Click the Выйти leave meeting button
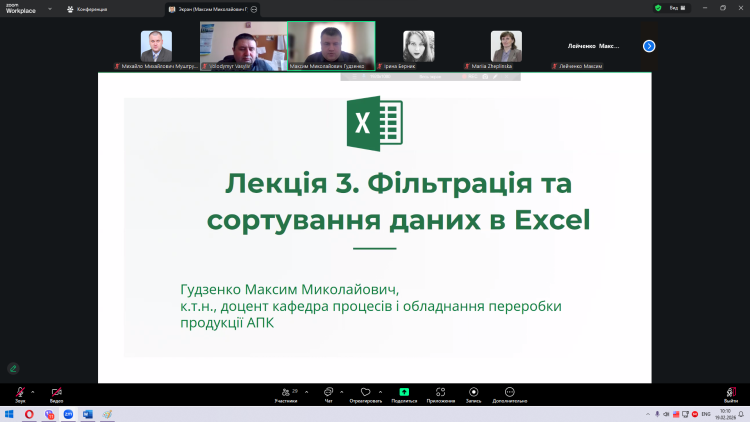750x422 pixels. coord(730,393)
